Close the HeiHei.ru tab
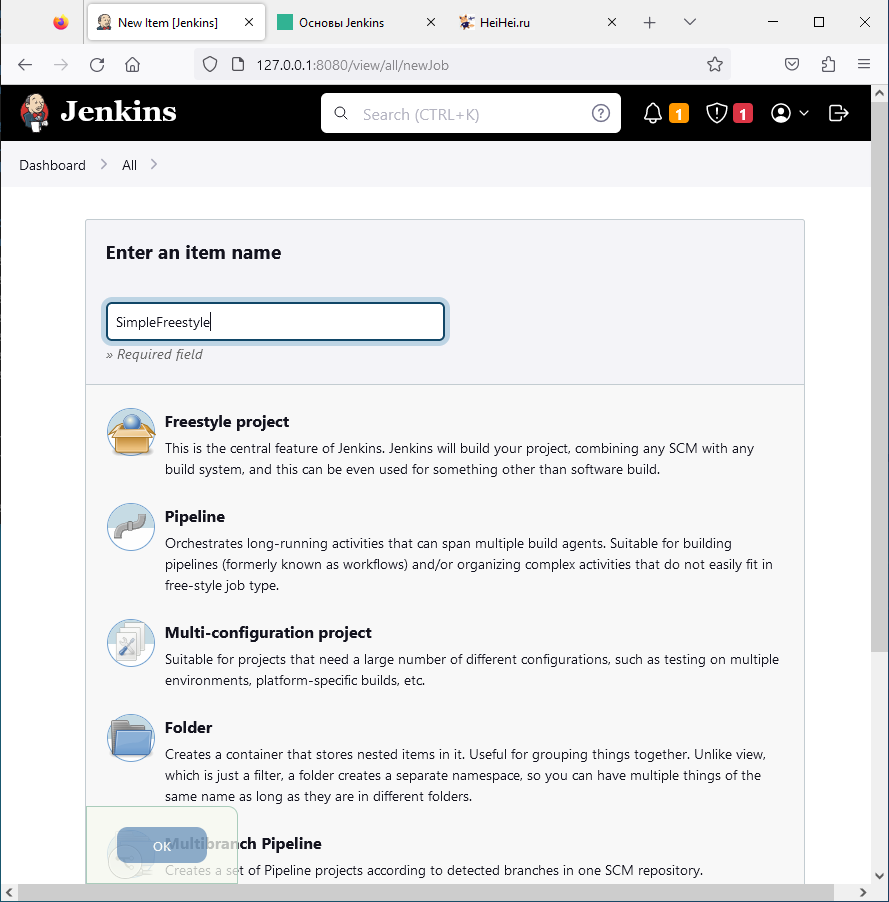This screenshot has width=889, height=902. [612, 22]
